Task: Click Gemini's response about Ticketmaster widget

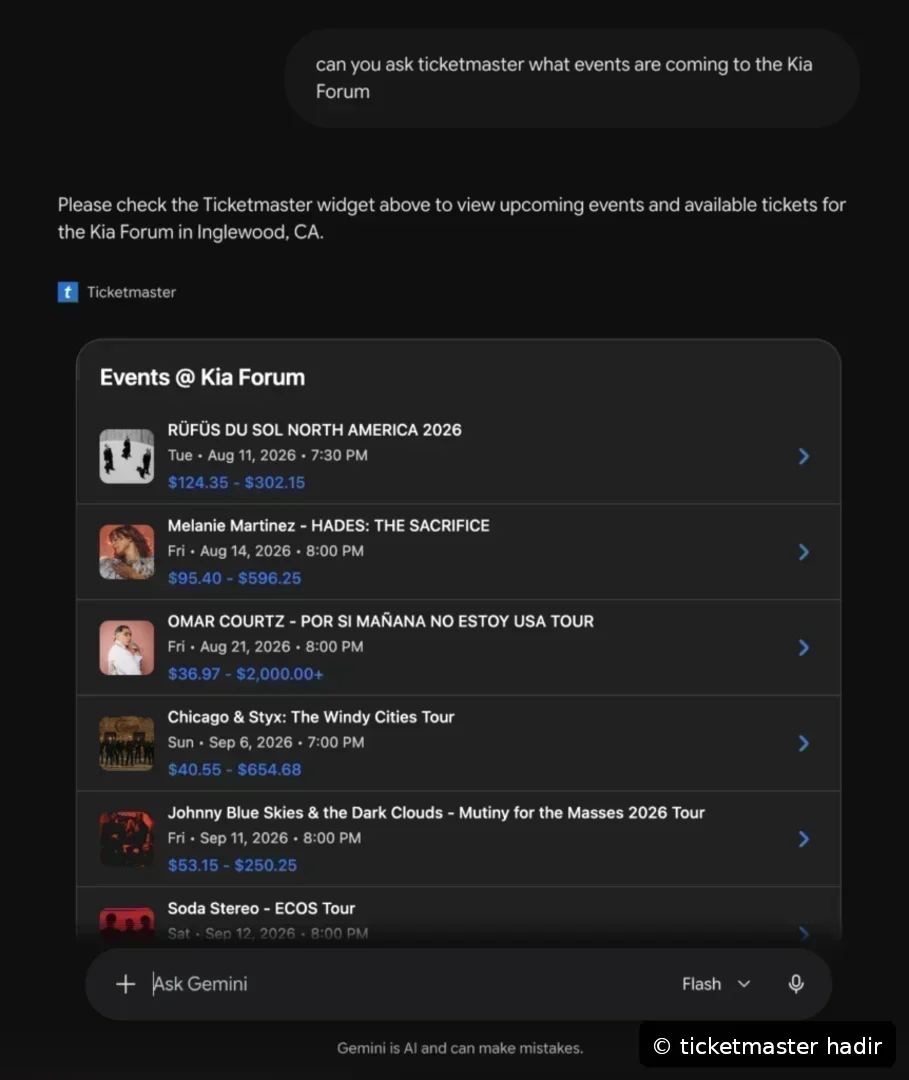Action: 452,218
